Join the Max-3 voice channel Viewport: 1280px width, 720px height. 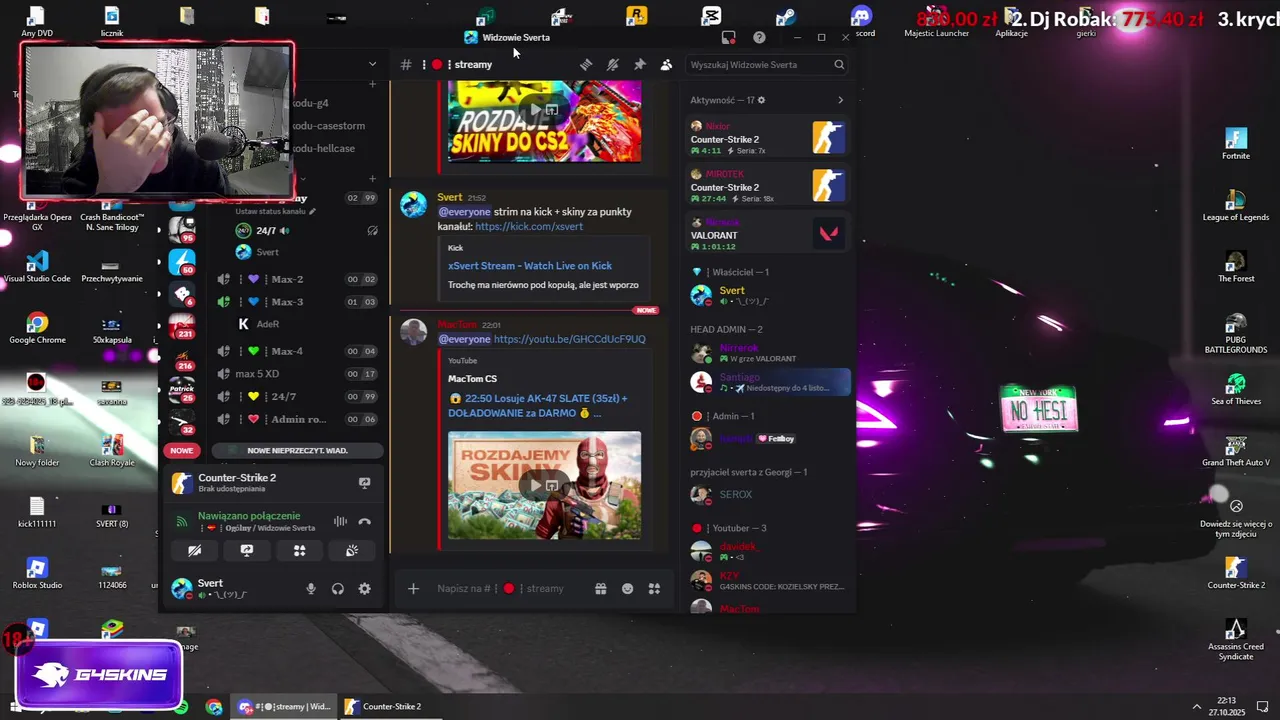(298, 302)
